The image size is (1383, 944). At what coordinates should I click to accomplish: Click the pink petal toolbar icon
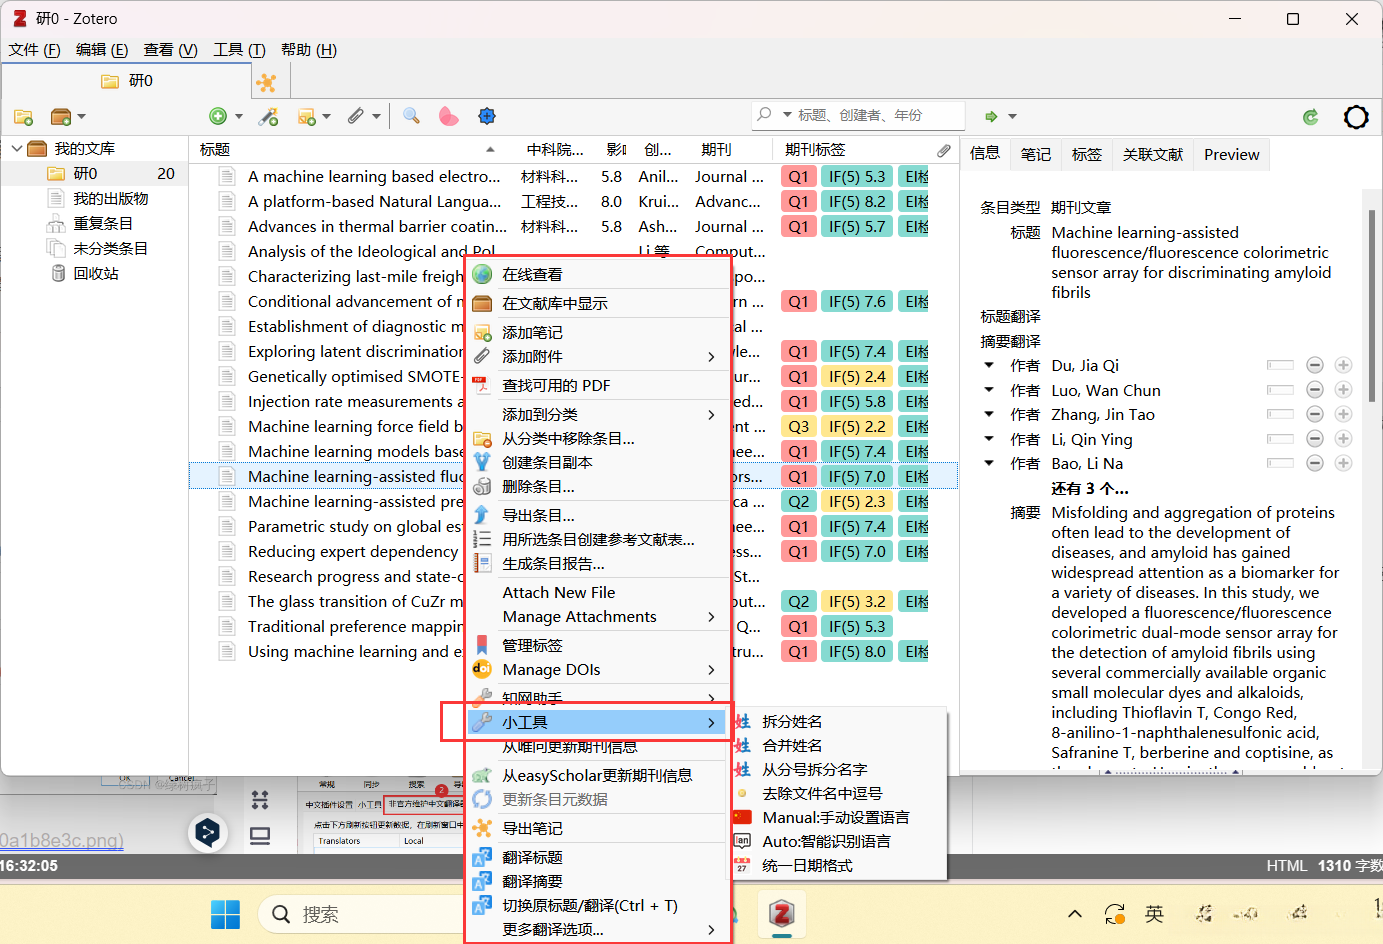[x=449, y=117]
